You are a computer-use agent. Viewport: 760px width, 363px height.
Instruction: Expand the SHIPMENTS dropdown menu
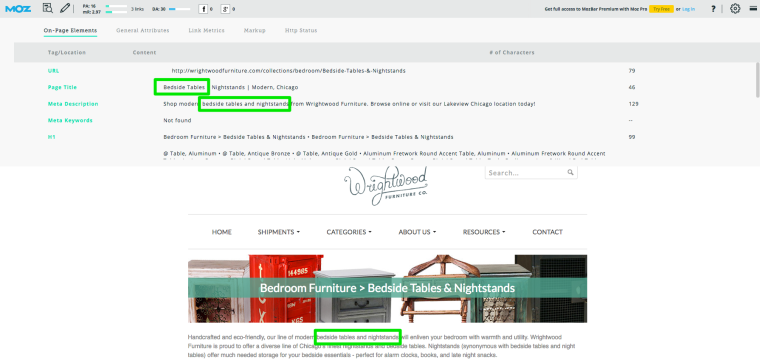279,232
